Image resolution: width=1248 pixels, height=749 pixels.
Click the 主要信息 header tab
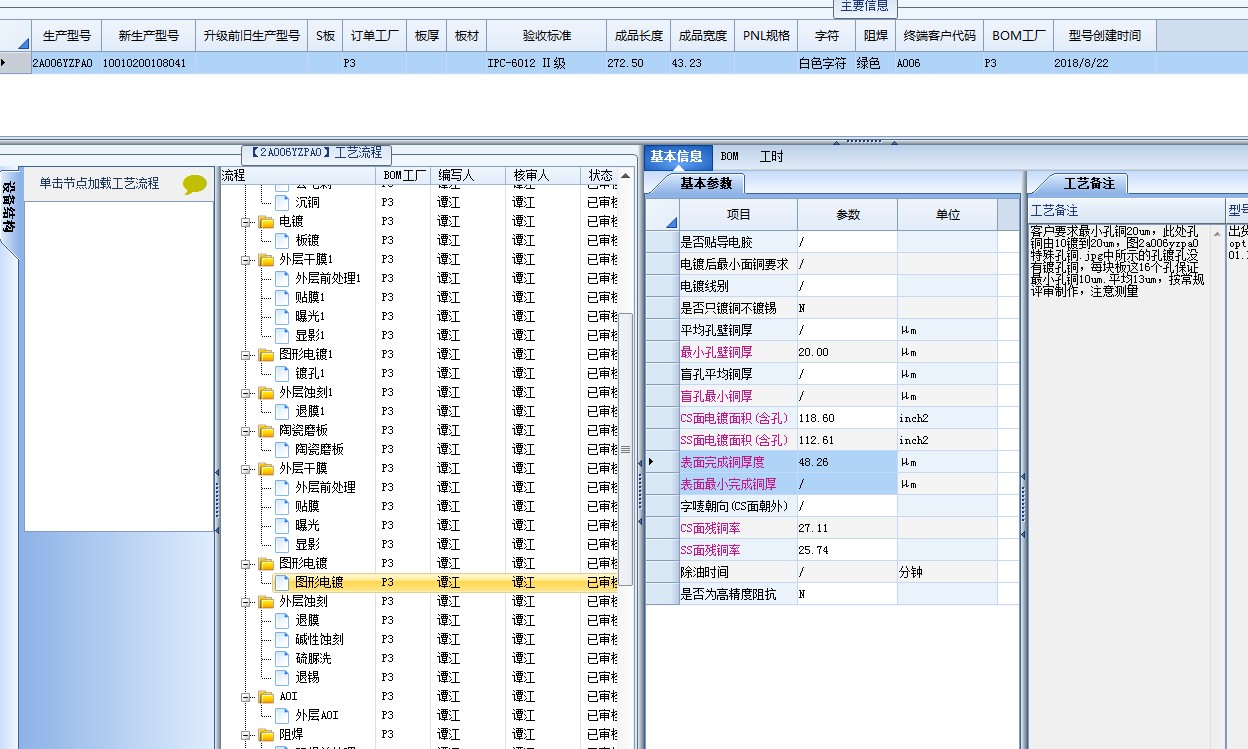click(x=866, y=6)
